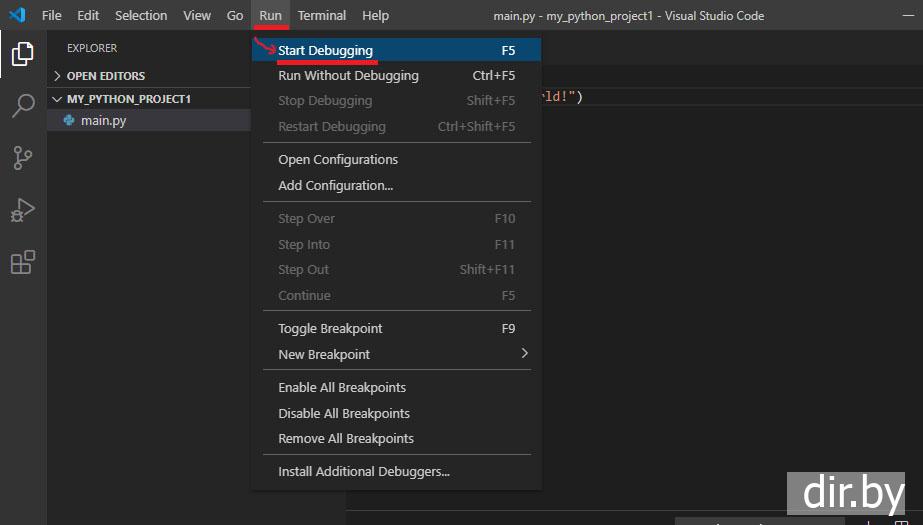Select Disable All Breakpoints
The height and width of the screenshot is (525, 923).
(x=343, y=413)
